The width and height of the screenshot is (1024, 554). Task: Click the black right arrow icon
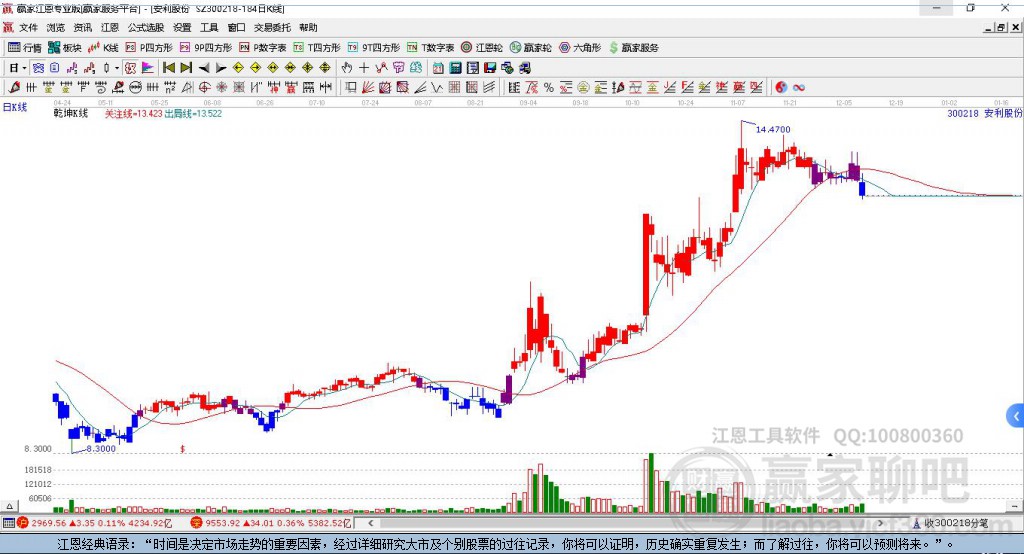(x=221, y=68)
